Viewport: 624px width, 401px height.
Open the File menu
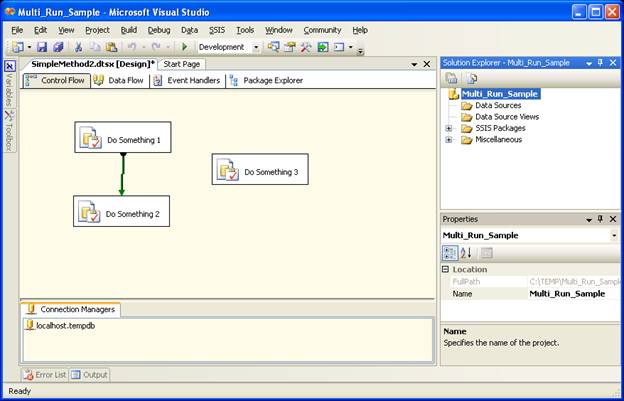(17, 30)
